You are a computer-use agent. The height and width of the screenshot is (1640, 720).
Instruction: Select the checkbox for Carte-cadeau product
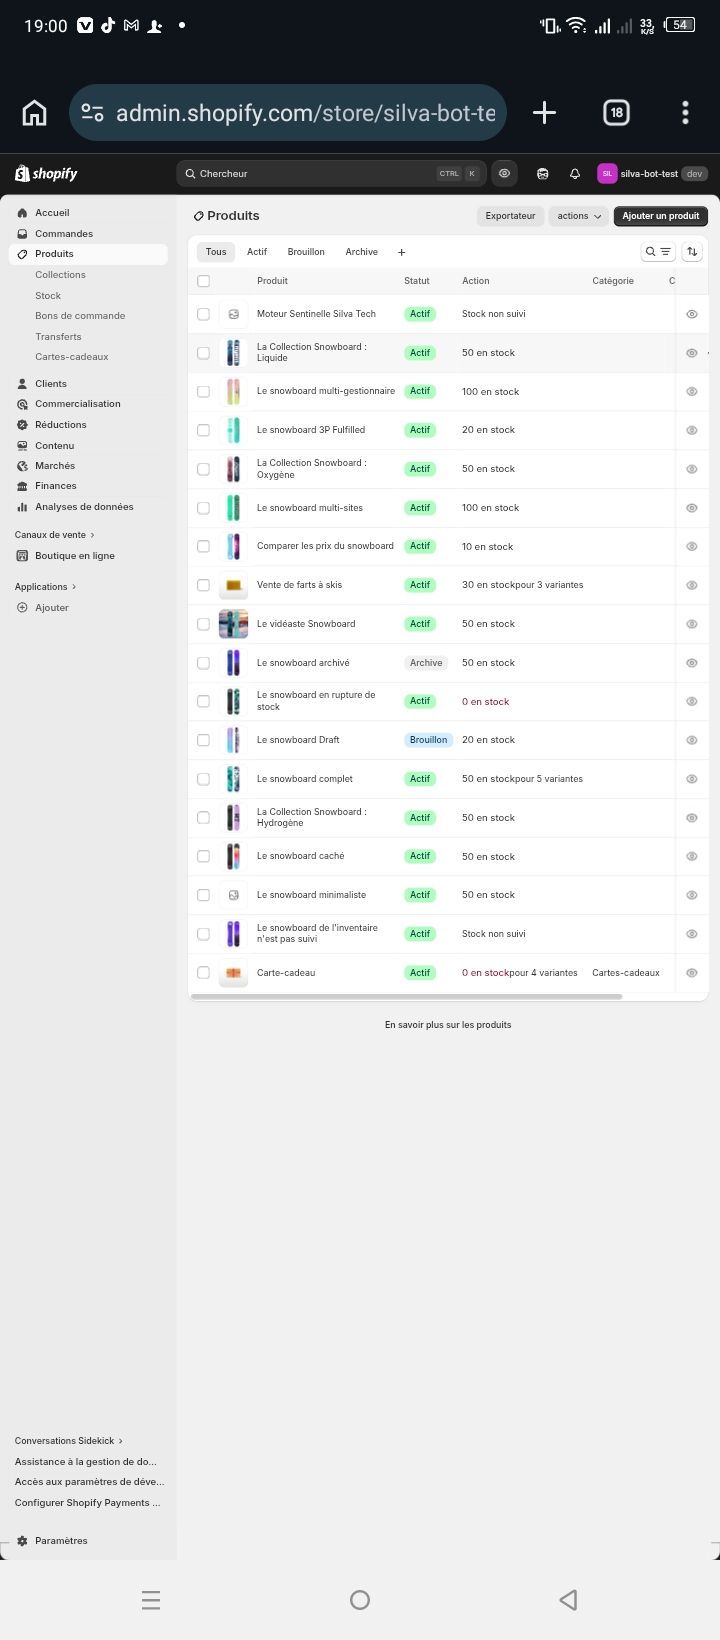point(204,973)
